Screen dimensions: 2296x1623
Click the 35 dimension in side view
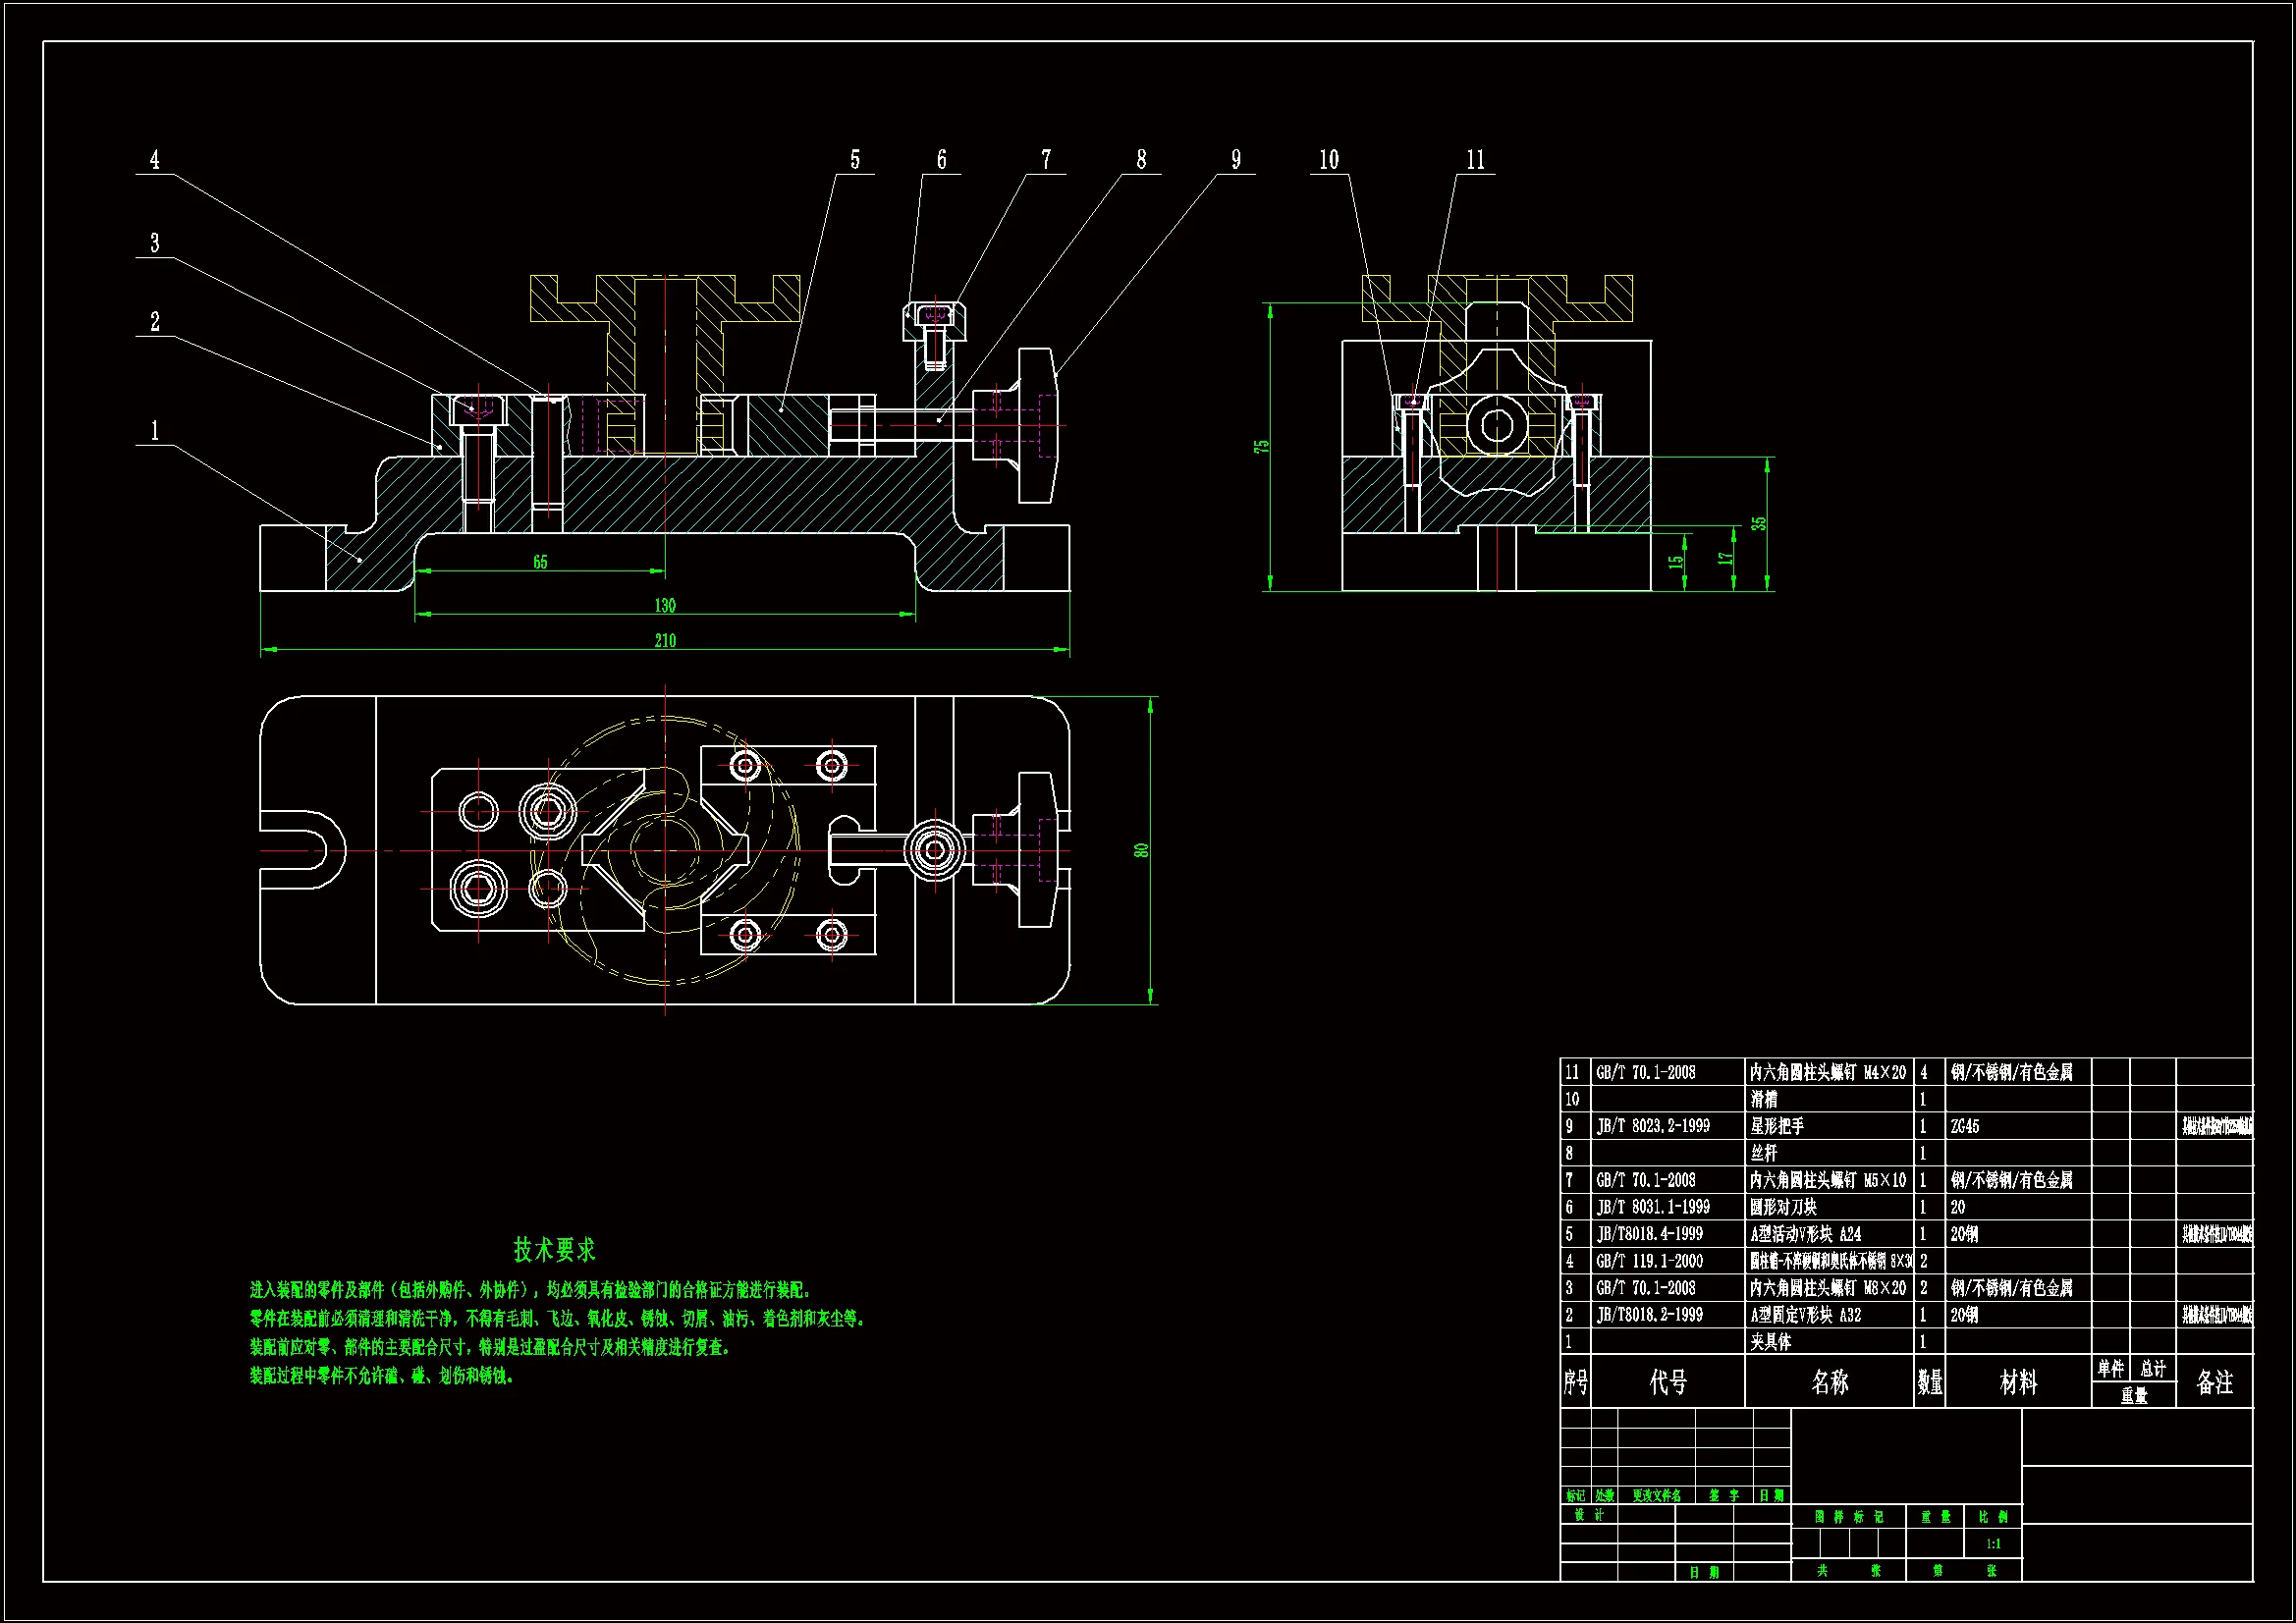[x=1759, y=523]
